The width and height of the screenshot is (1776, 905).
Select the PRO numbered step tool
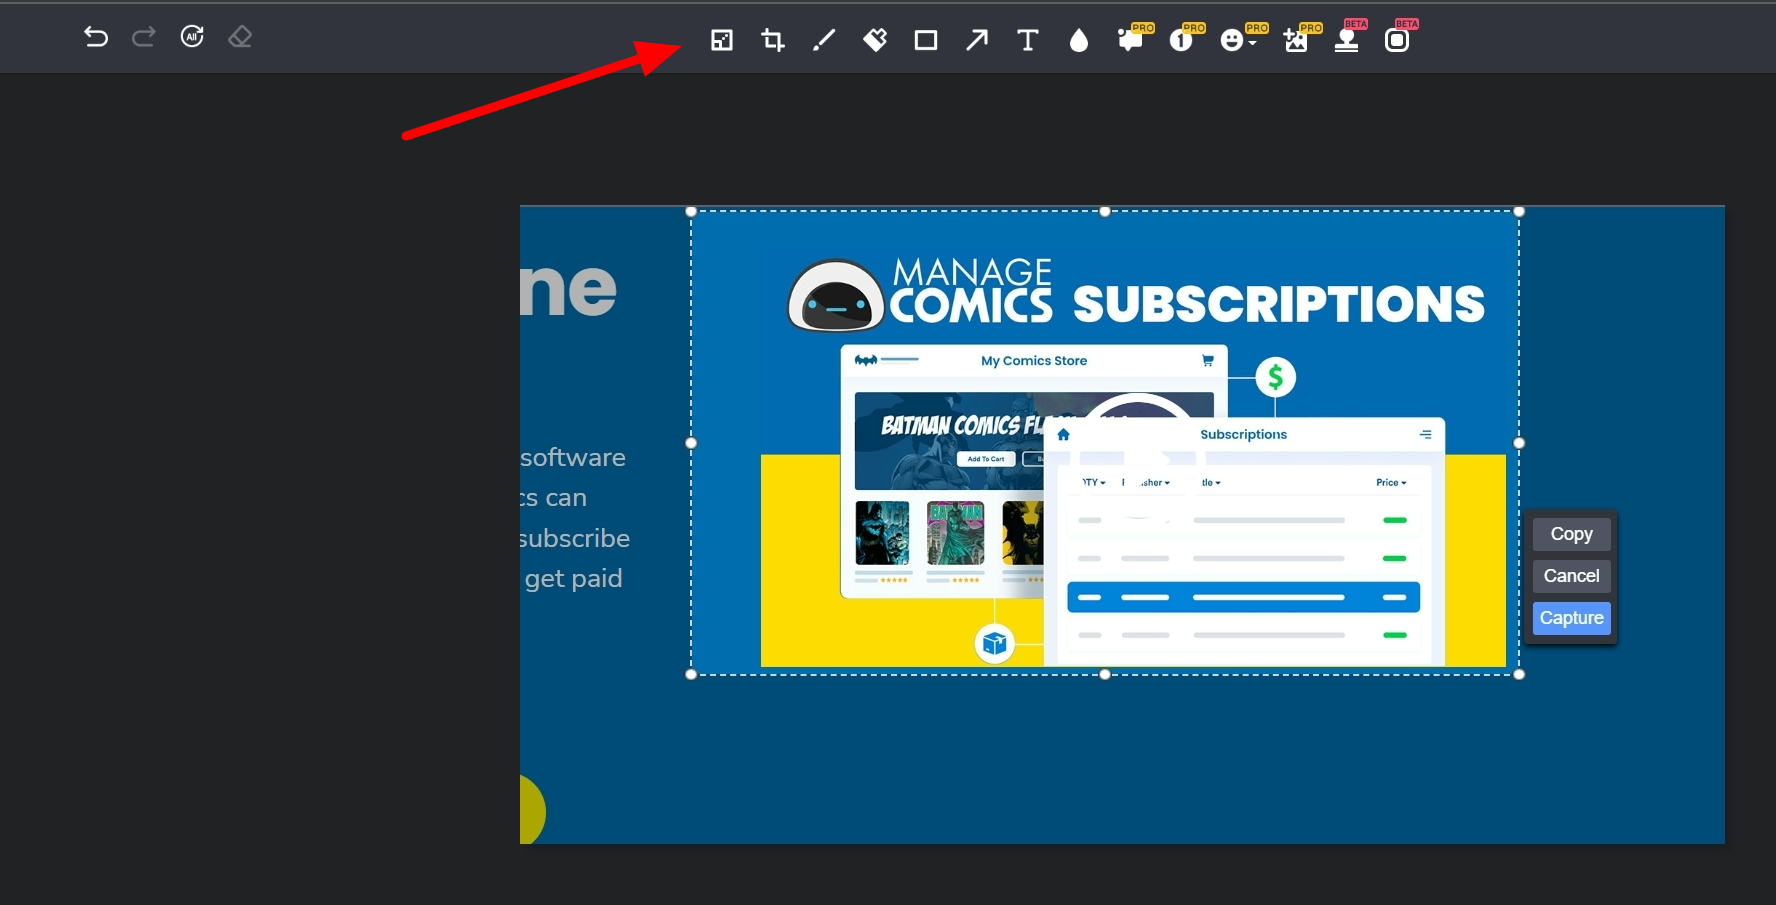point(1181,40)
